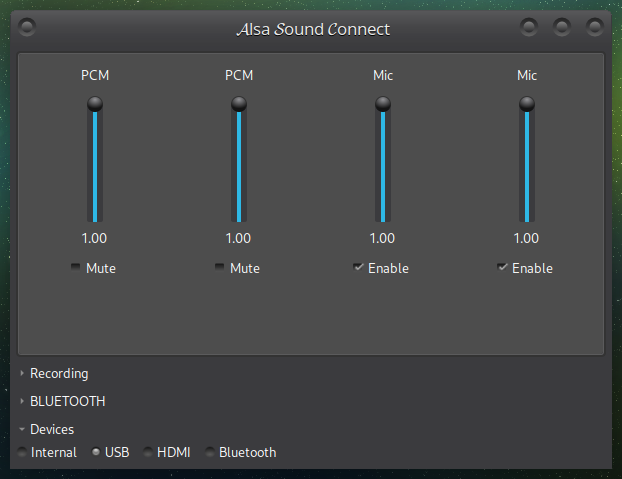Click the second Mic volume slider knob
622x479 pixels.
[x=527, y=104]
